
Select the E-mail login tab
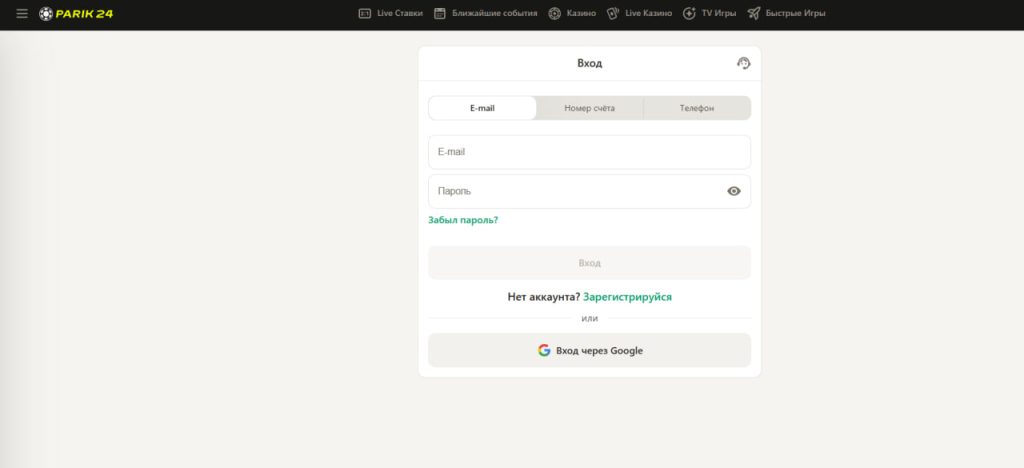click(x=482, y=108)
